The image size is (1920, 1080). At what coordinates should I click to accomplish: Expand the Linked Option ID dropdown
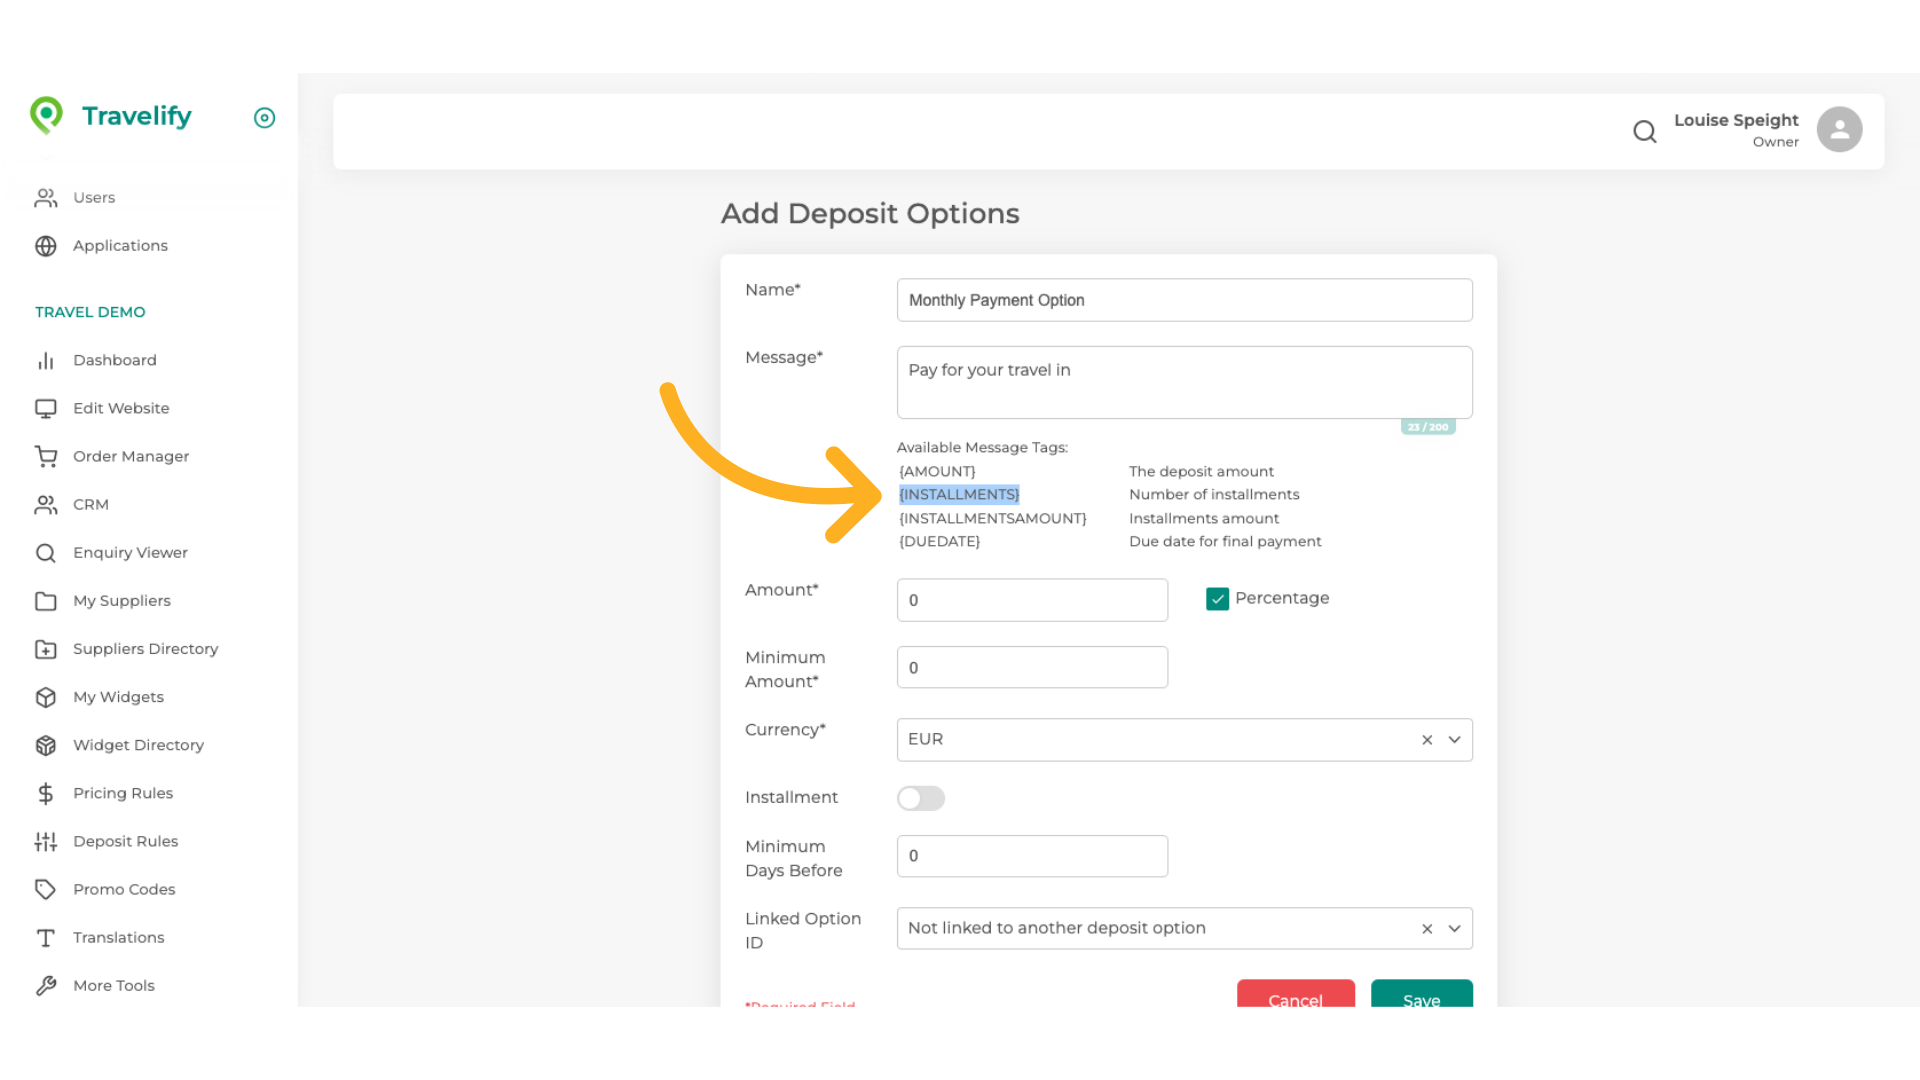coord(1454,929)
